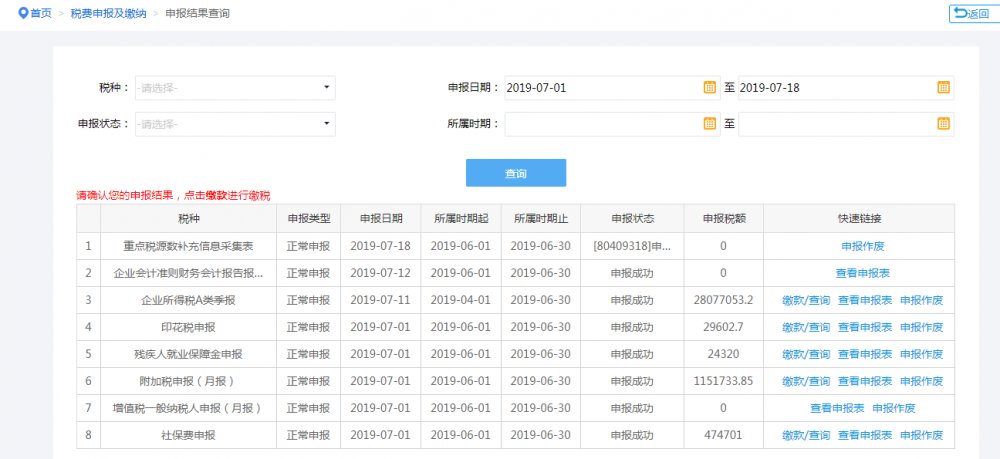Select the 附加税申报（月报） cell
This screenshot has width=1000, height=459.
188,381
